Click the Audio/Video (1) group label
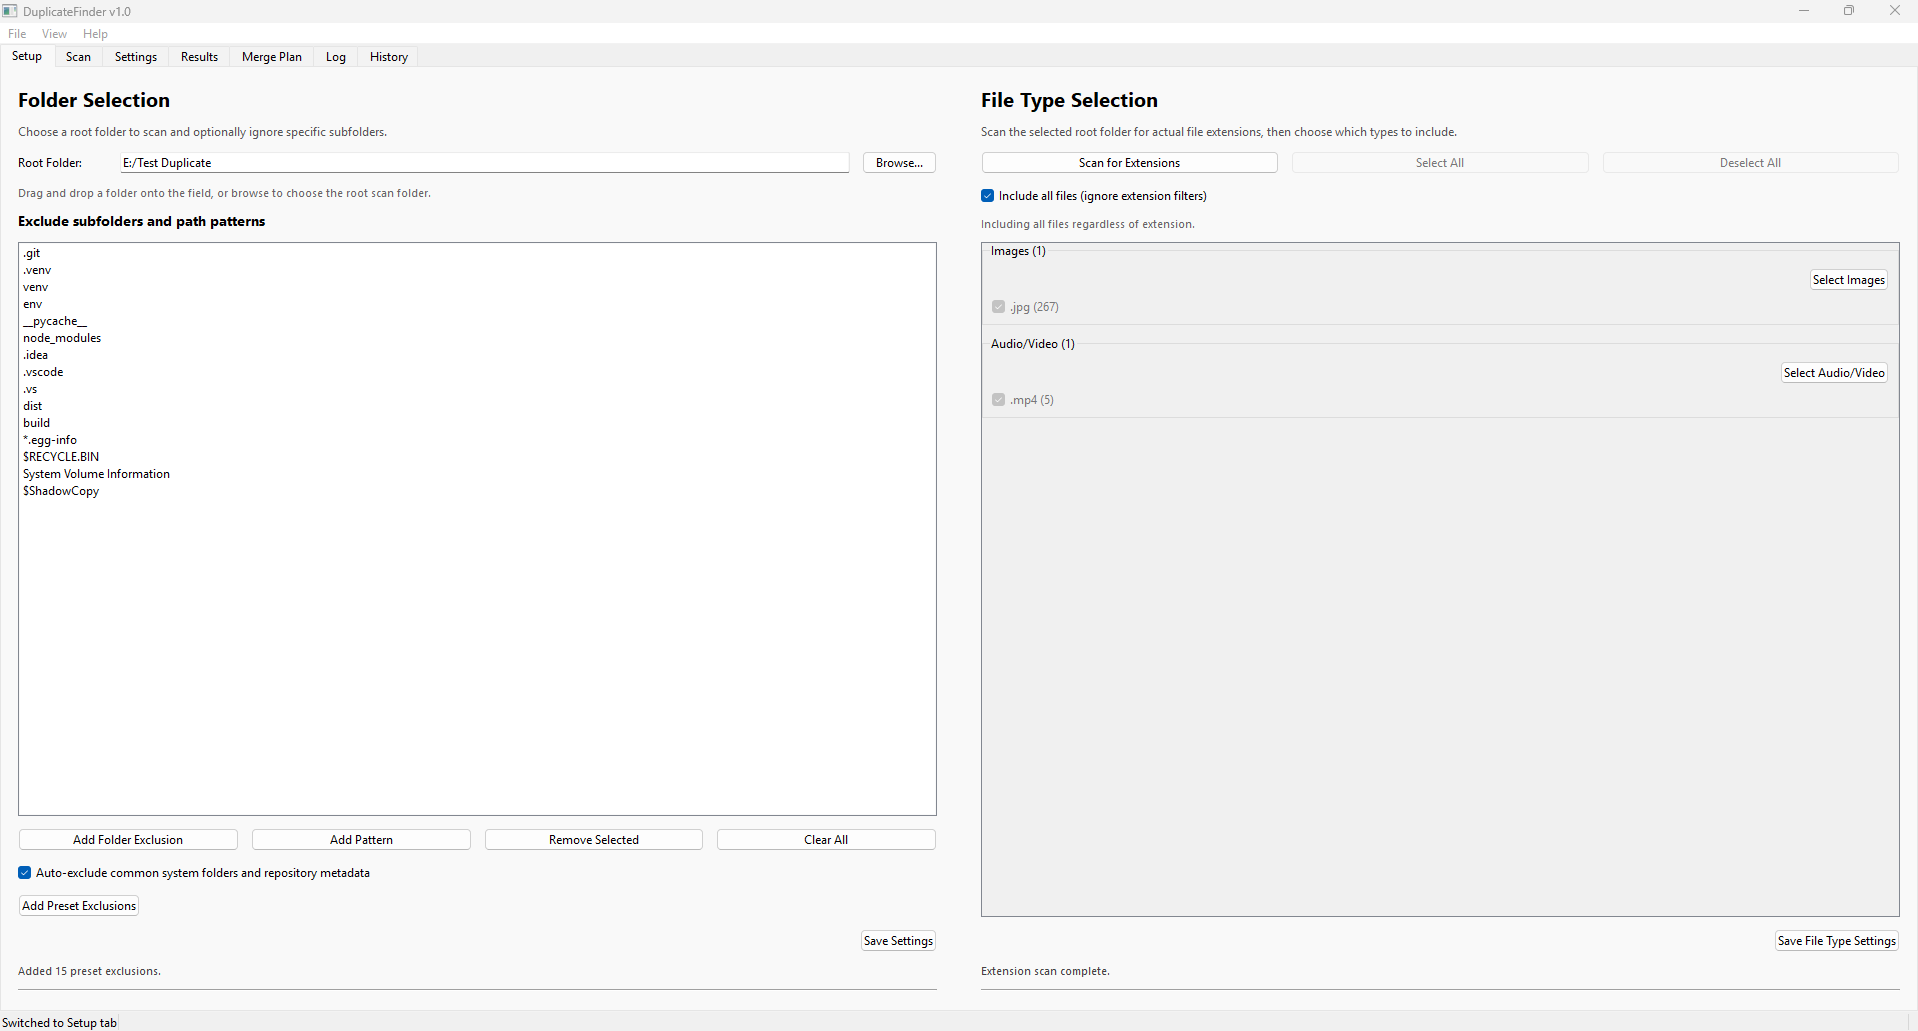Viewport: 1918px width, 1031px height. tap(1033, 344)
